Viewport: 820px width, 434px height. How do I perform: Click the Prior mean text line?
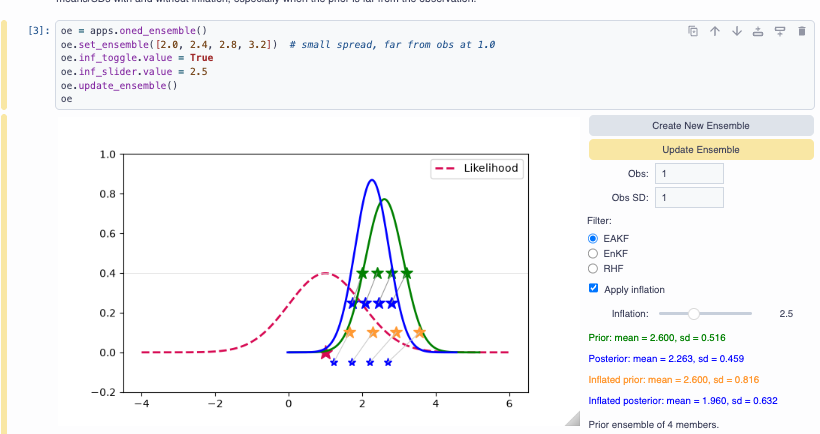tap(657, 338)
